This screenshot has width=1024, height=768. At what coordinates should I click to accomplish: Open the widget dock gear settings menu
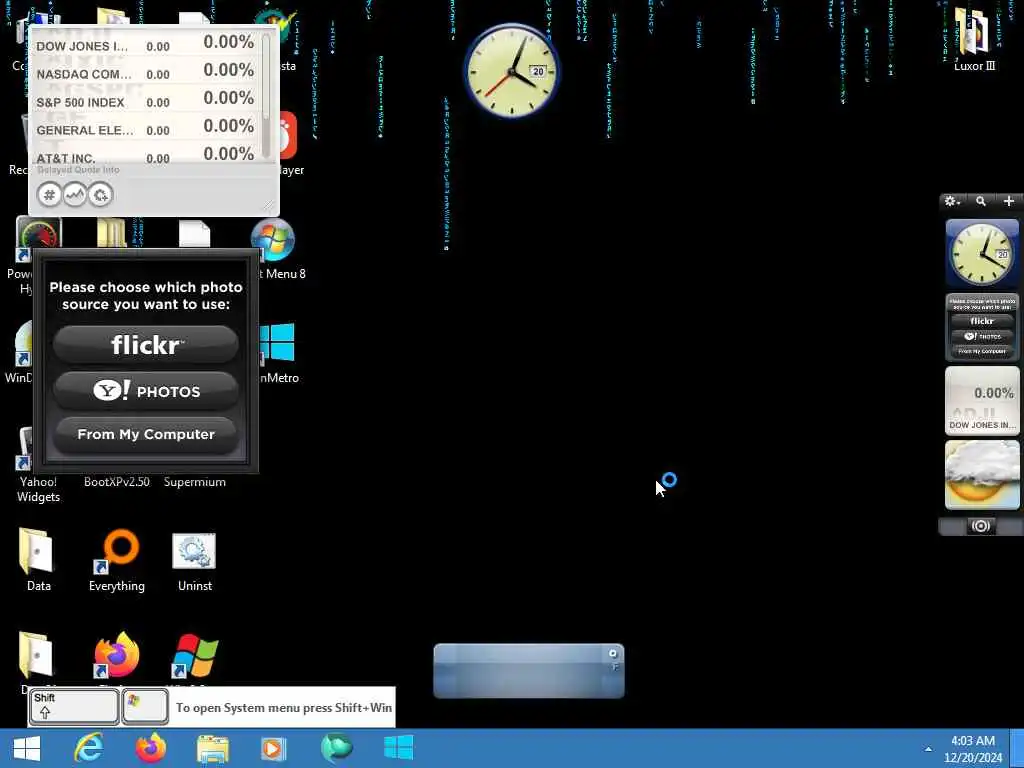(x=952, y=201)
